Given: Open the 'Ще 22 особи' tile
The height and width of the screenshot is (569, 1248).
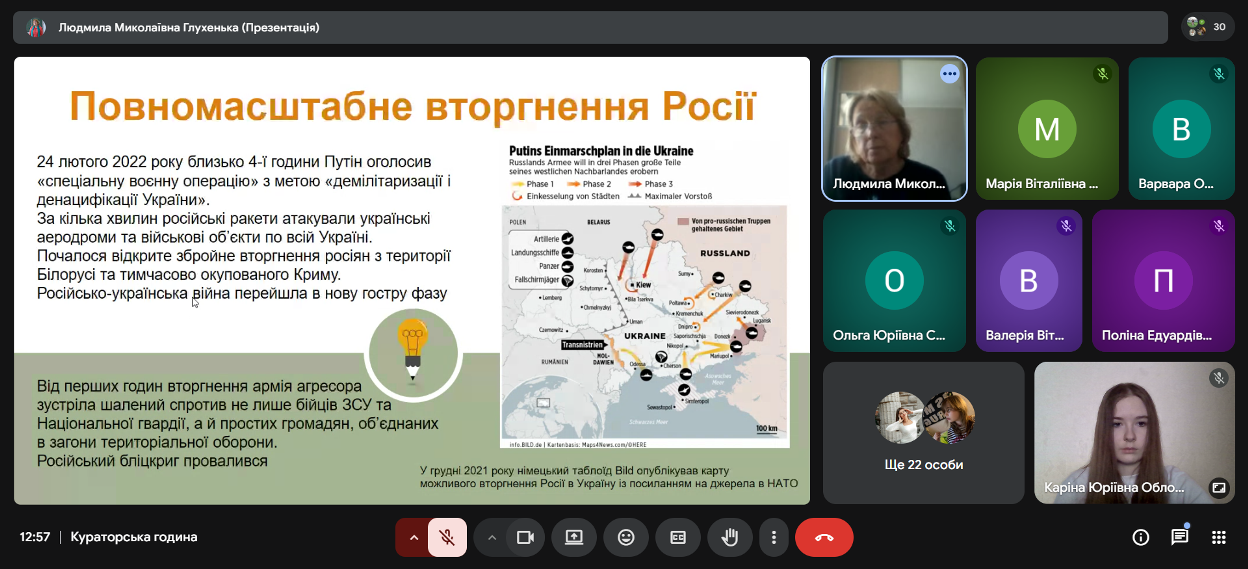Looking at the screenshot, I should pyautogui.click(x=924, y=432).
